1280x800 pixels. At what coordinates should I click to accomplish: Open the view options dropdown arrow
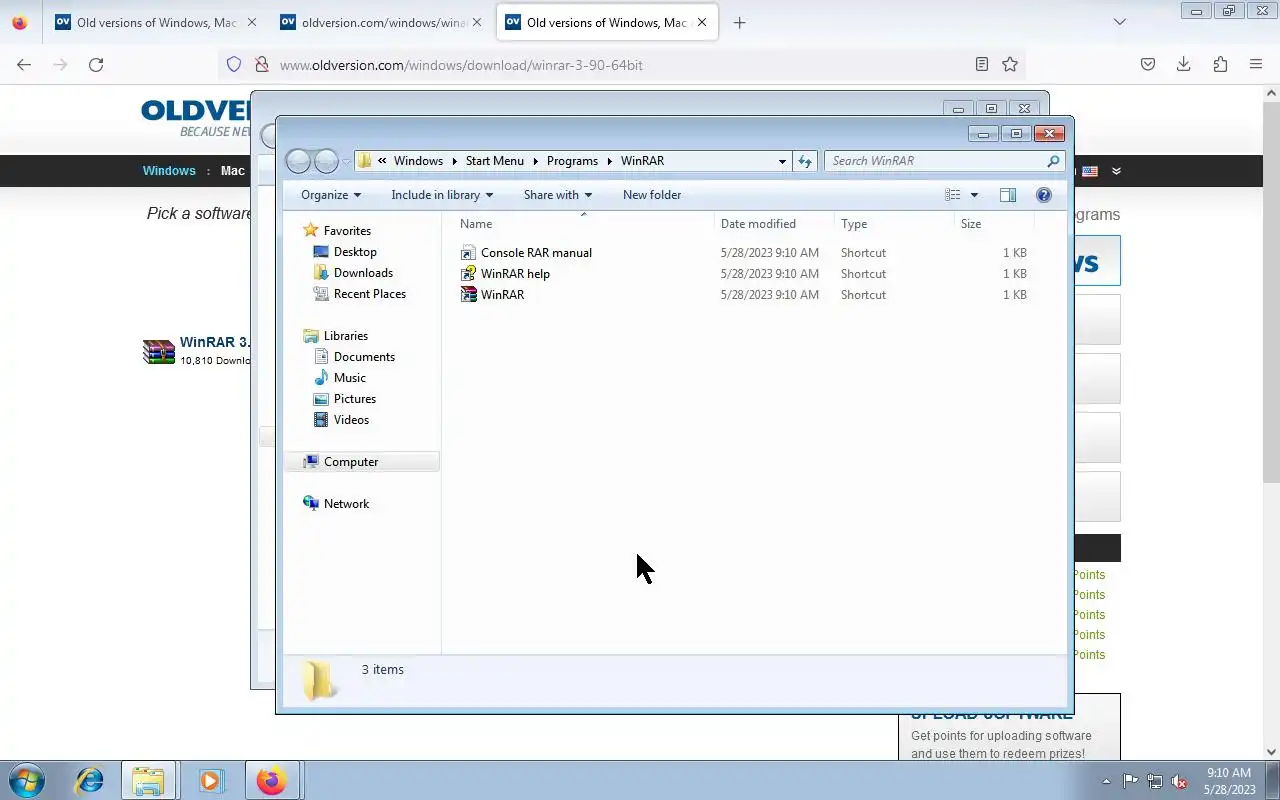[x=974, y=195]
